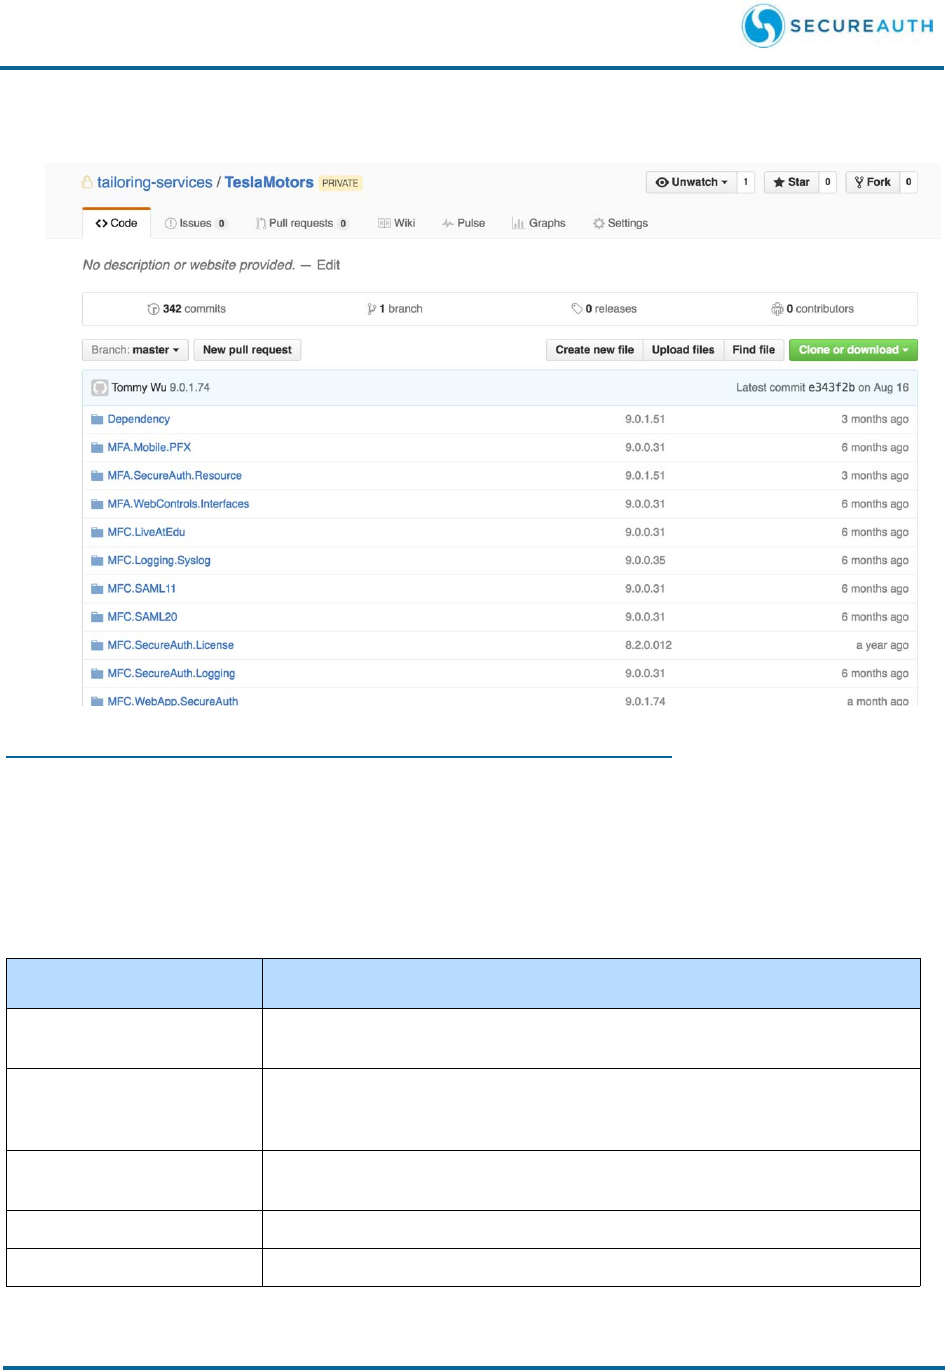
Task: Open the MFA.SecureAuth.Resource folder
Action: [x=175, y=476]
